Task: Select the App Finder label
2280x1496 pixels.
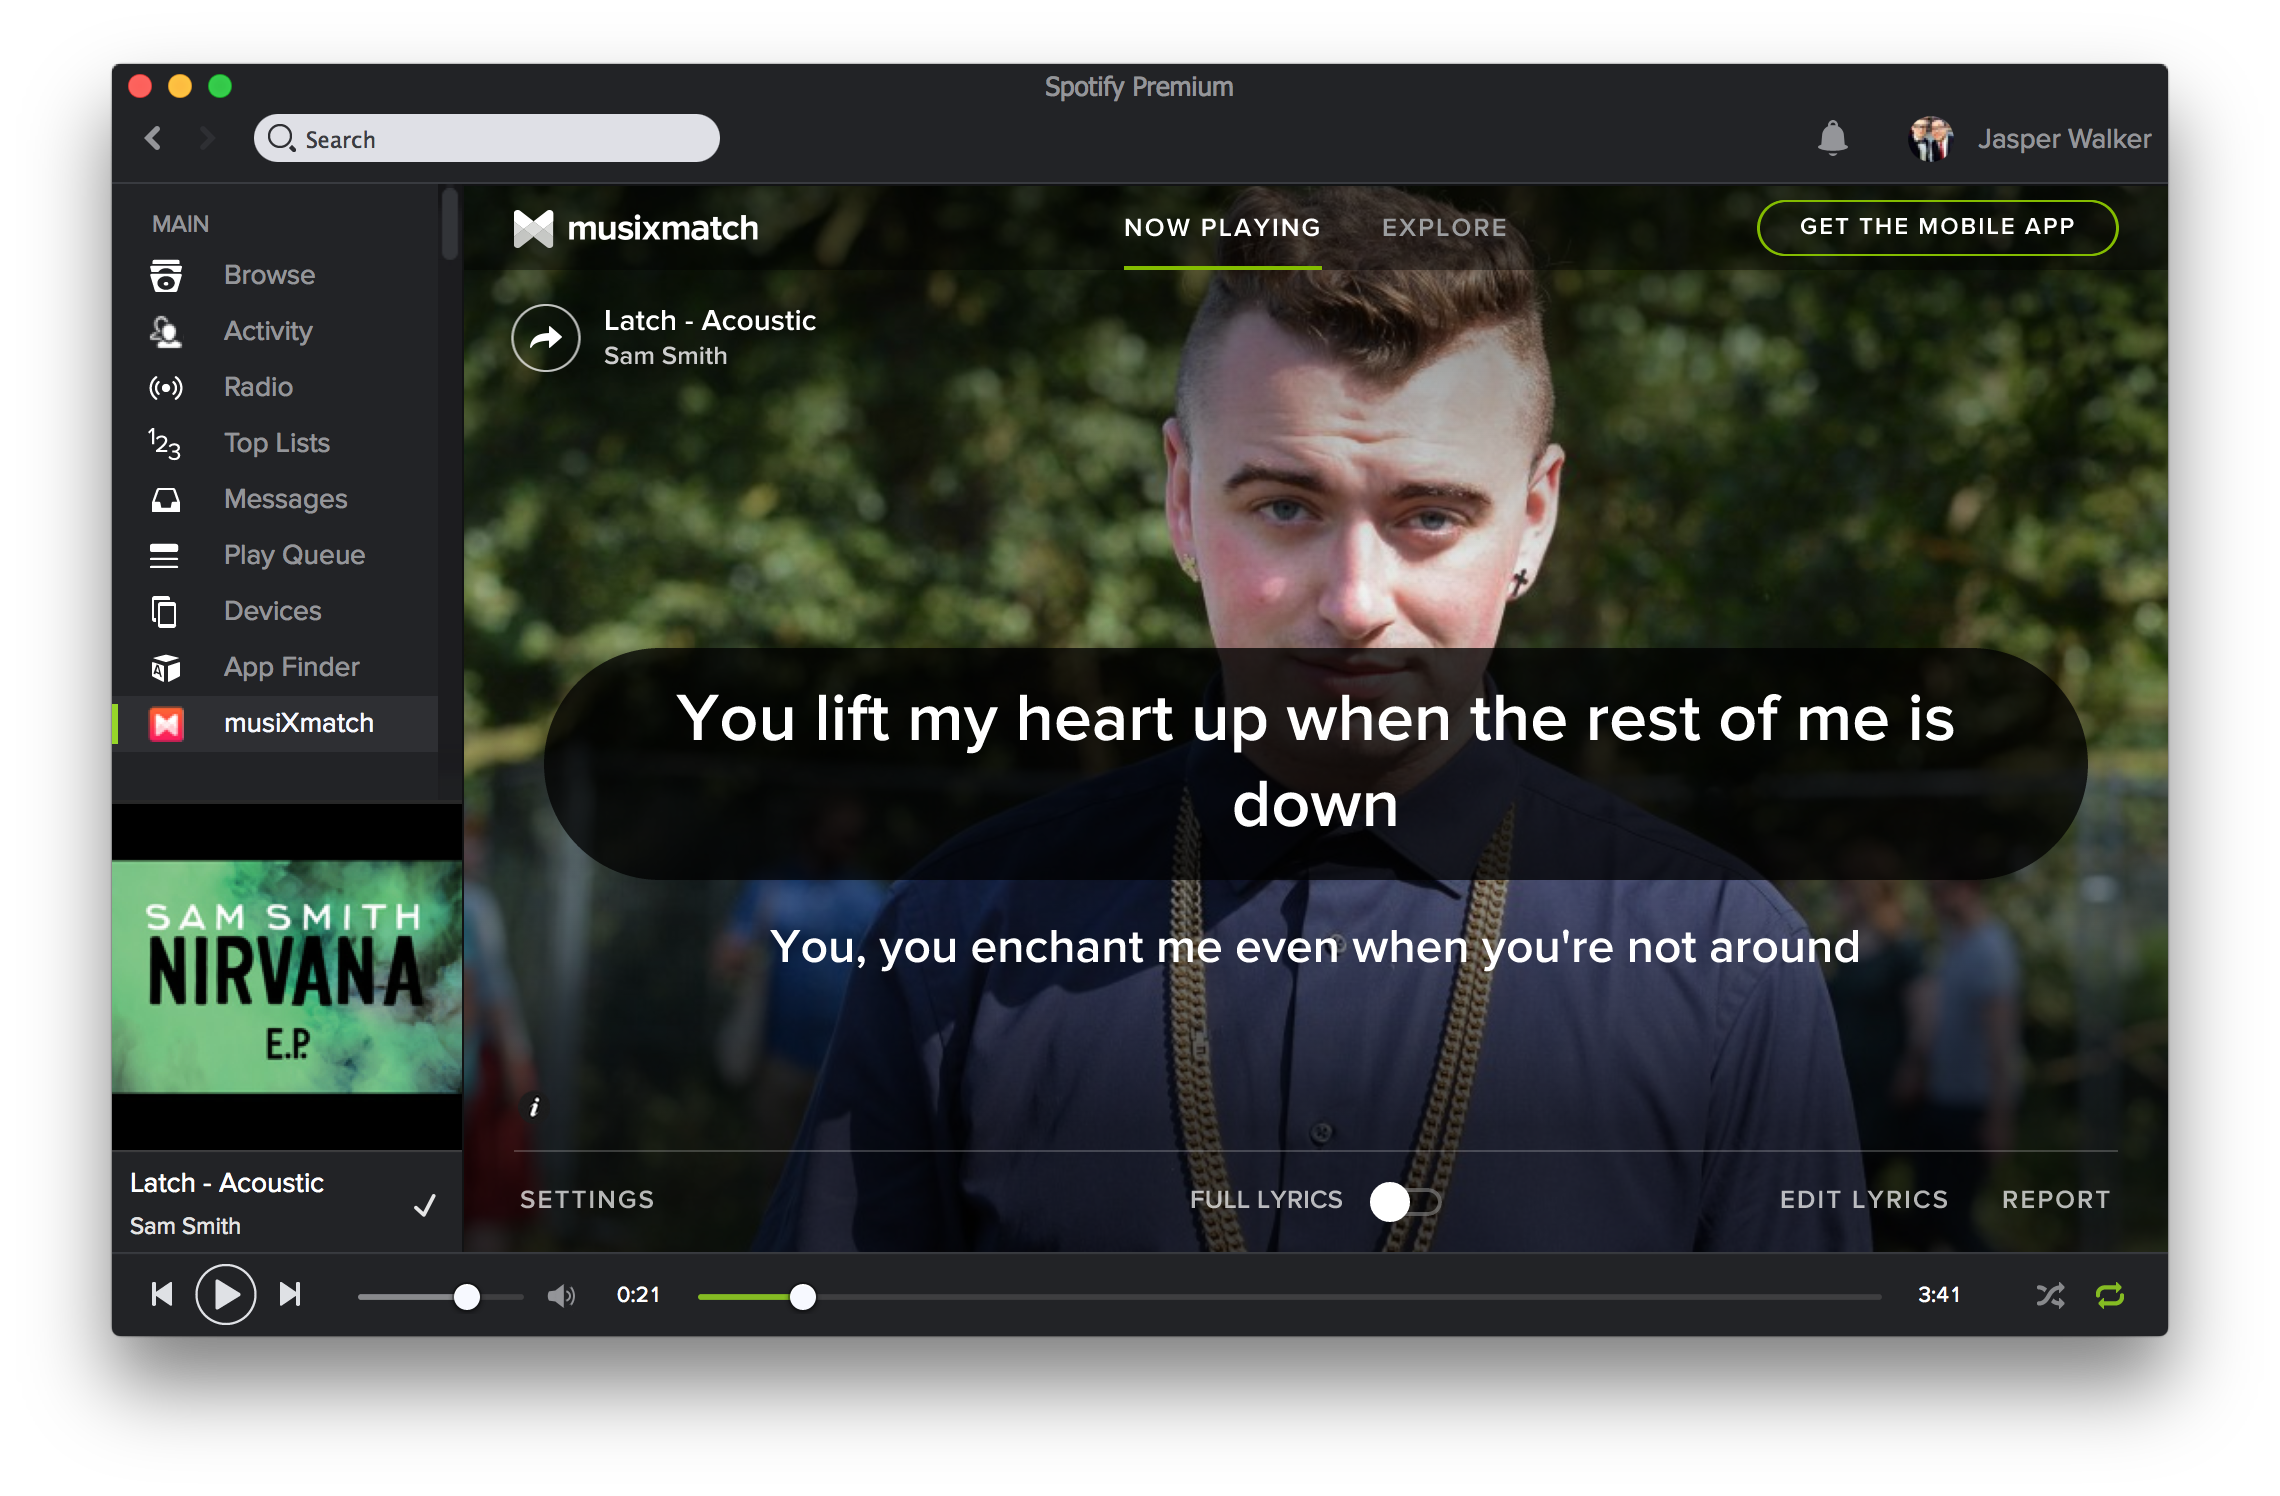Action: coord(292,667)
